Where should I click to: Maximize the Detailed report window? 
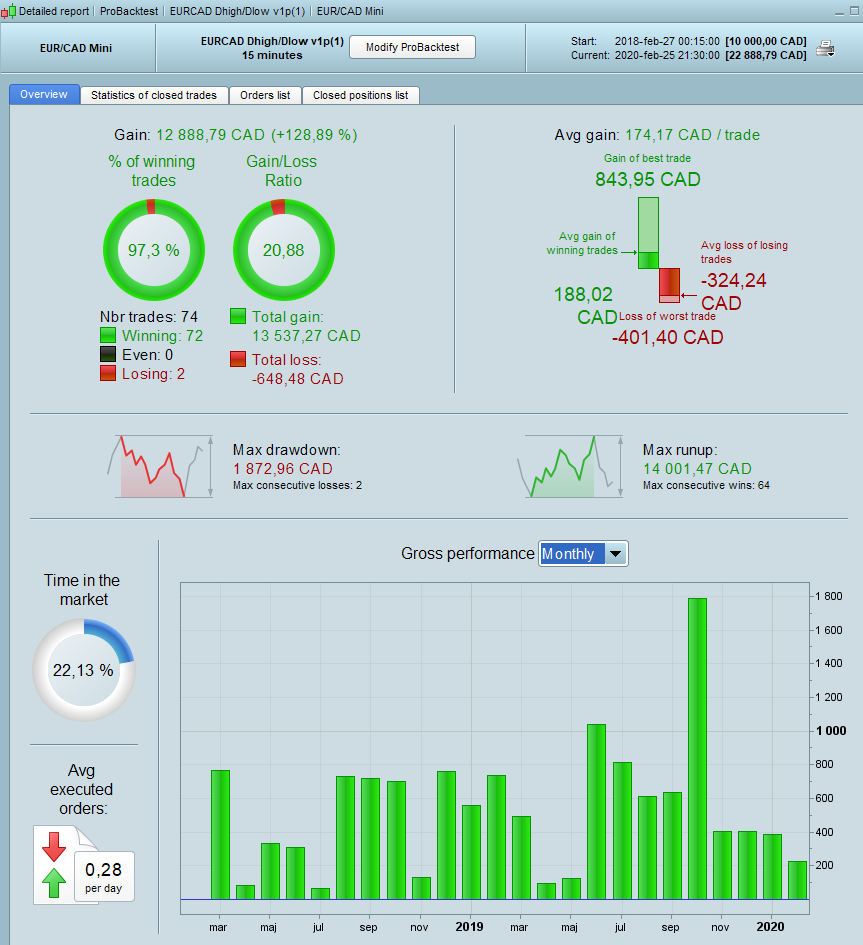click(x=855, y=11)
